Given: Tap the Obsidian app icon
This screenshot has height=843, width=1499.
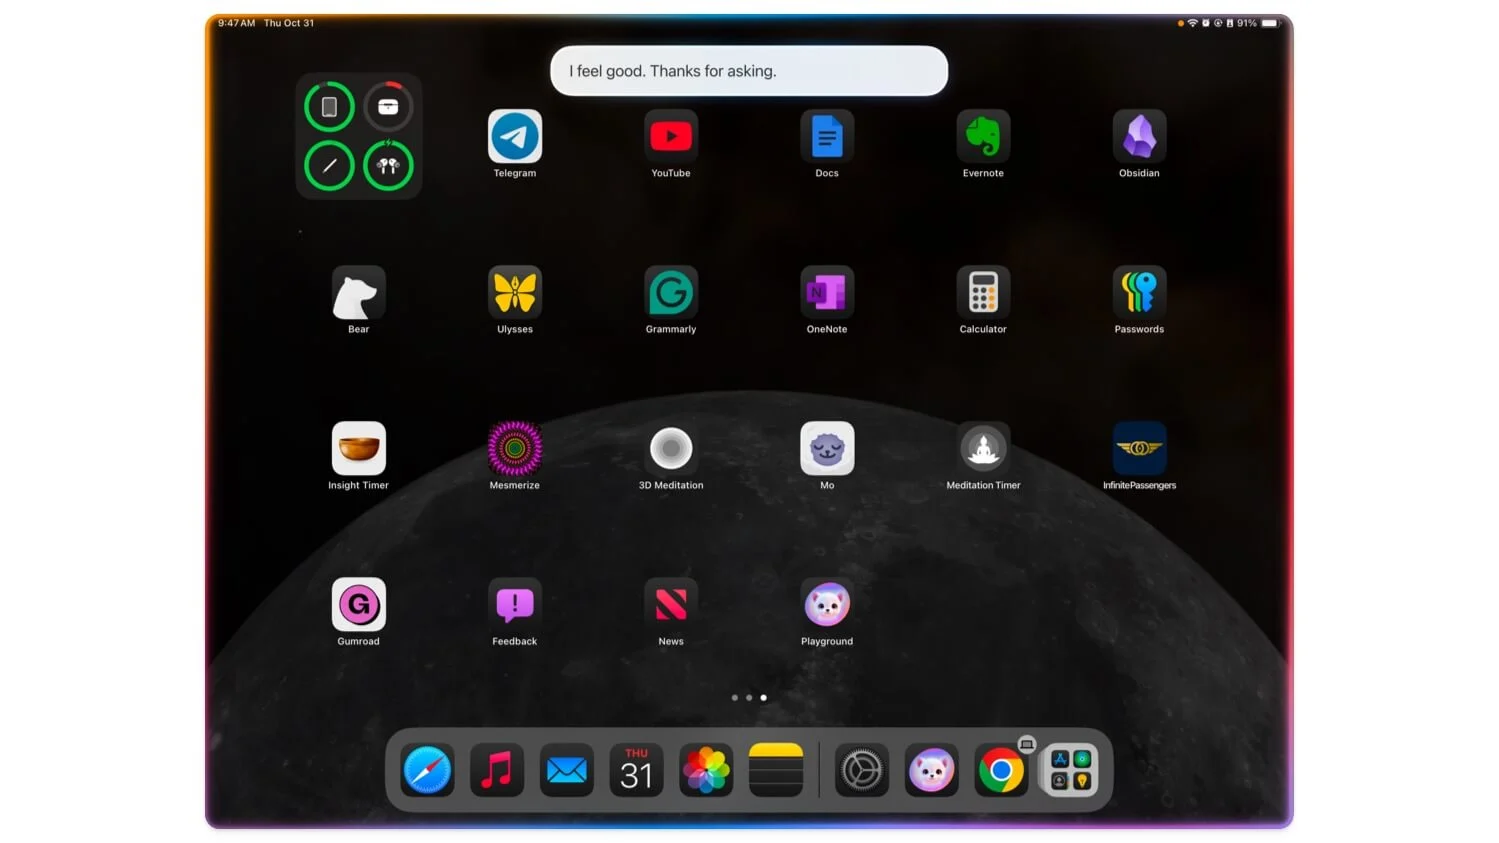Looking at the screenshot, I should (1138, 137).
